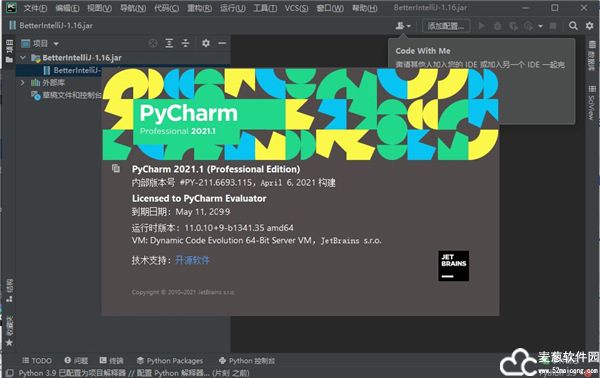This screenshot has width=600, height=378.
Task: Open the 窗口(W) menu
Action: pyautogui.click(x=330, y=8)
